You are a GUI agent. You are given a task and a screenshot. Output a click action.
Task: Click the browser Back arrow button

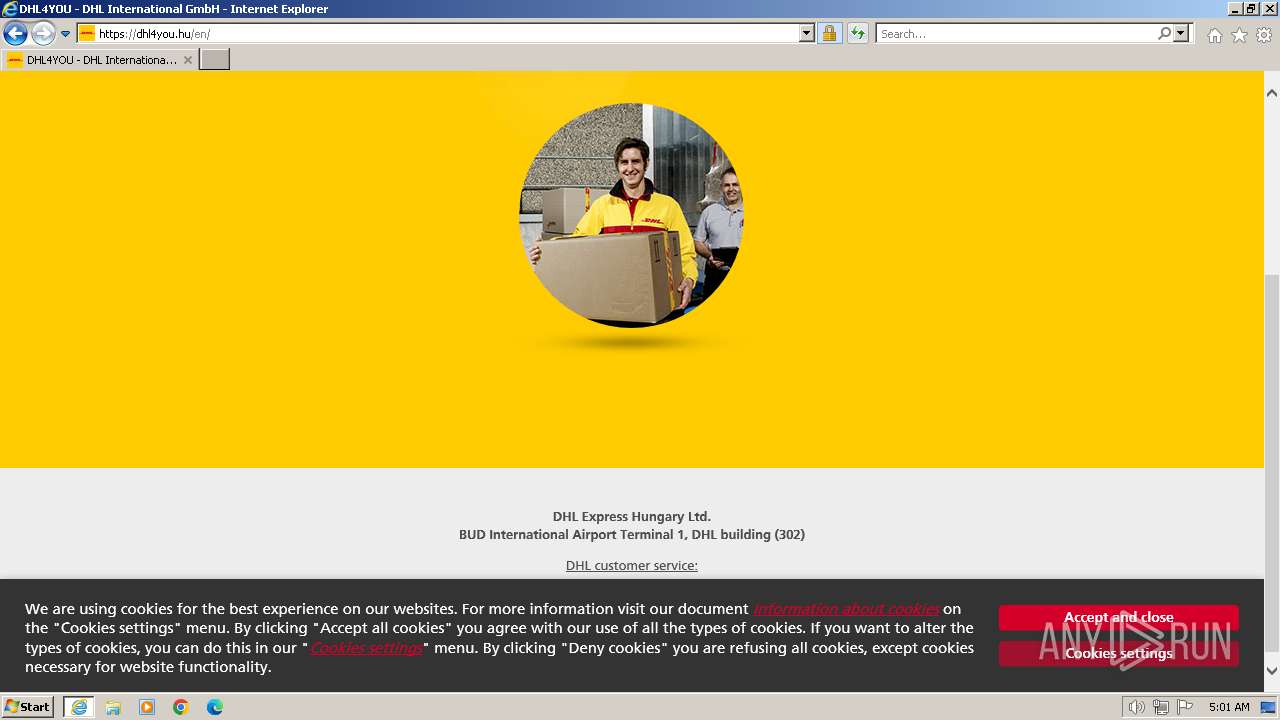pyautogui.click(x=15, y=34)
